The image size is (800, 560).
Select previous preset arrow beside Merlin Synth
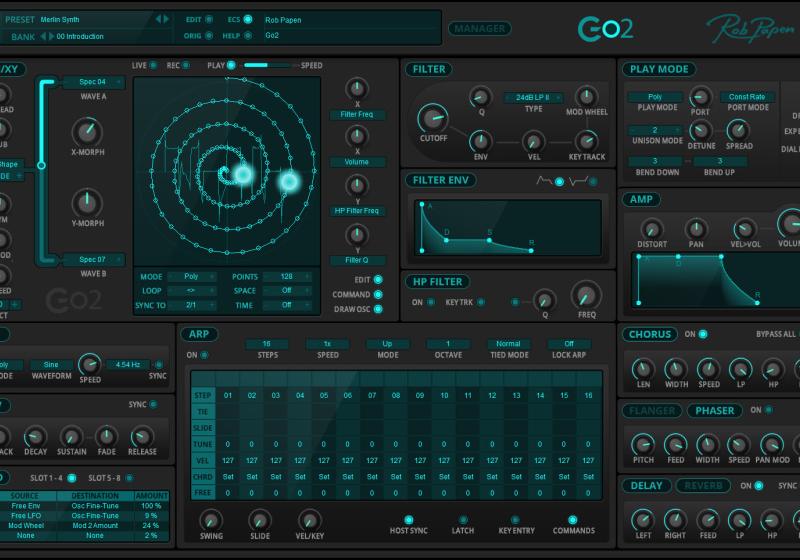158,19
